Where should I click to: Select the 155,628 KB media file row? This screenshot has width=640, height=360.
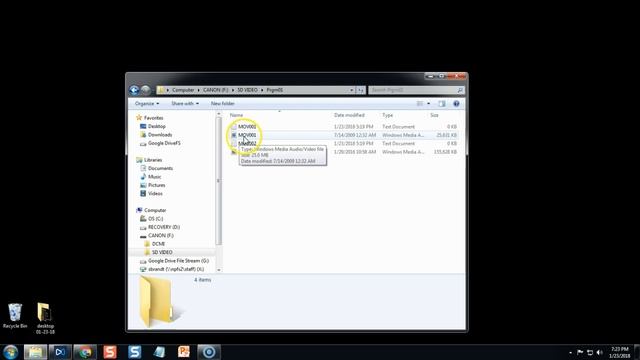[x=344, y=152]
